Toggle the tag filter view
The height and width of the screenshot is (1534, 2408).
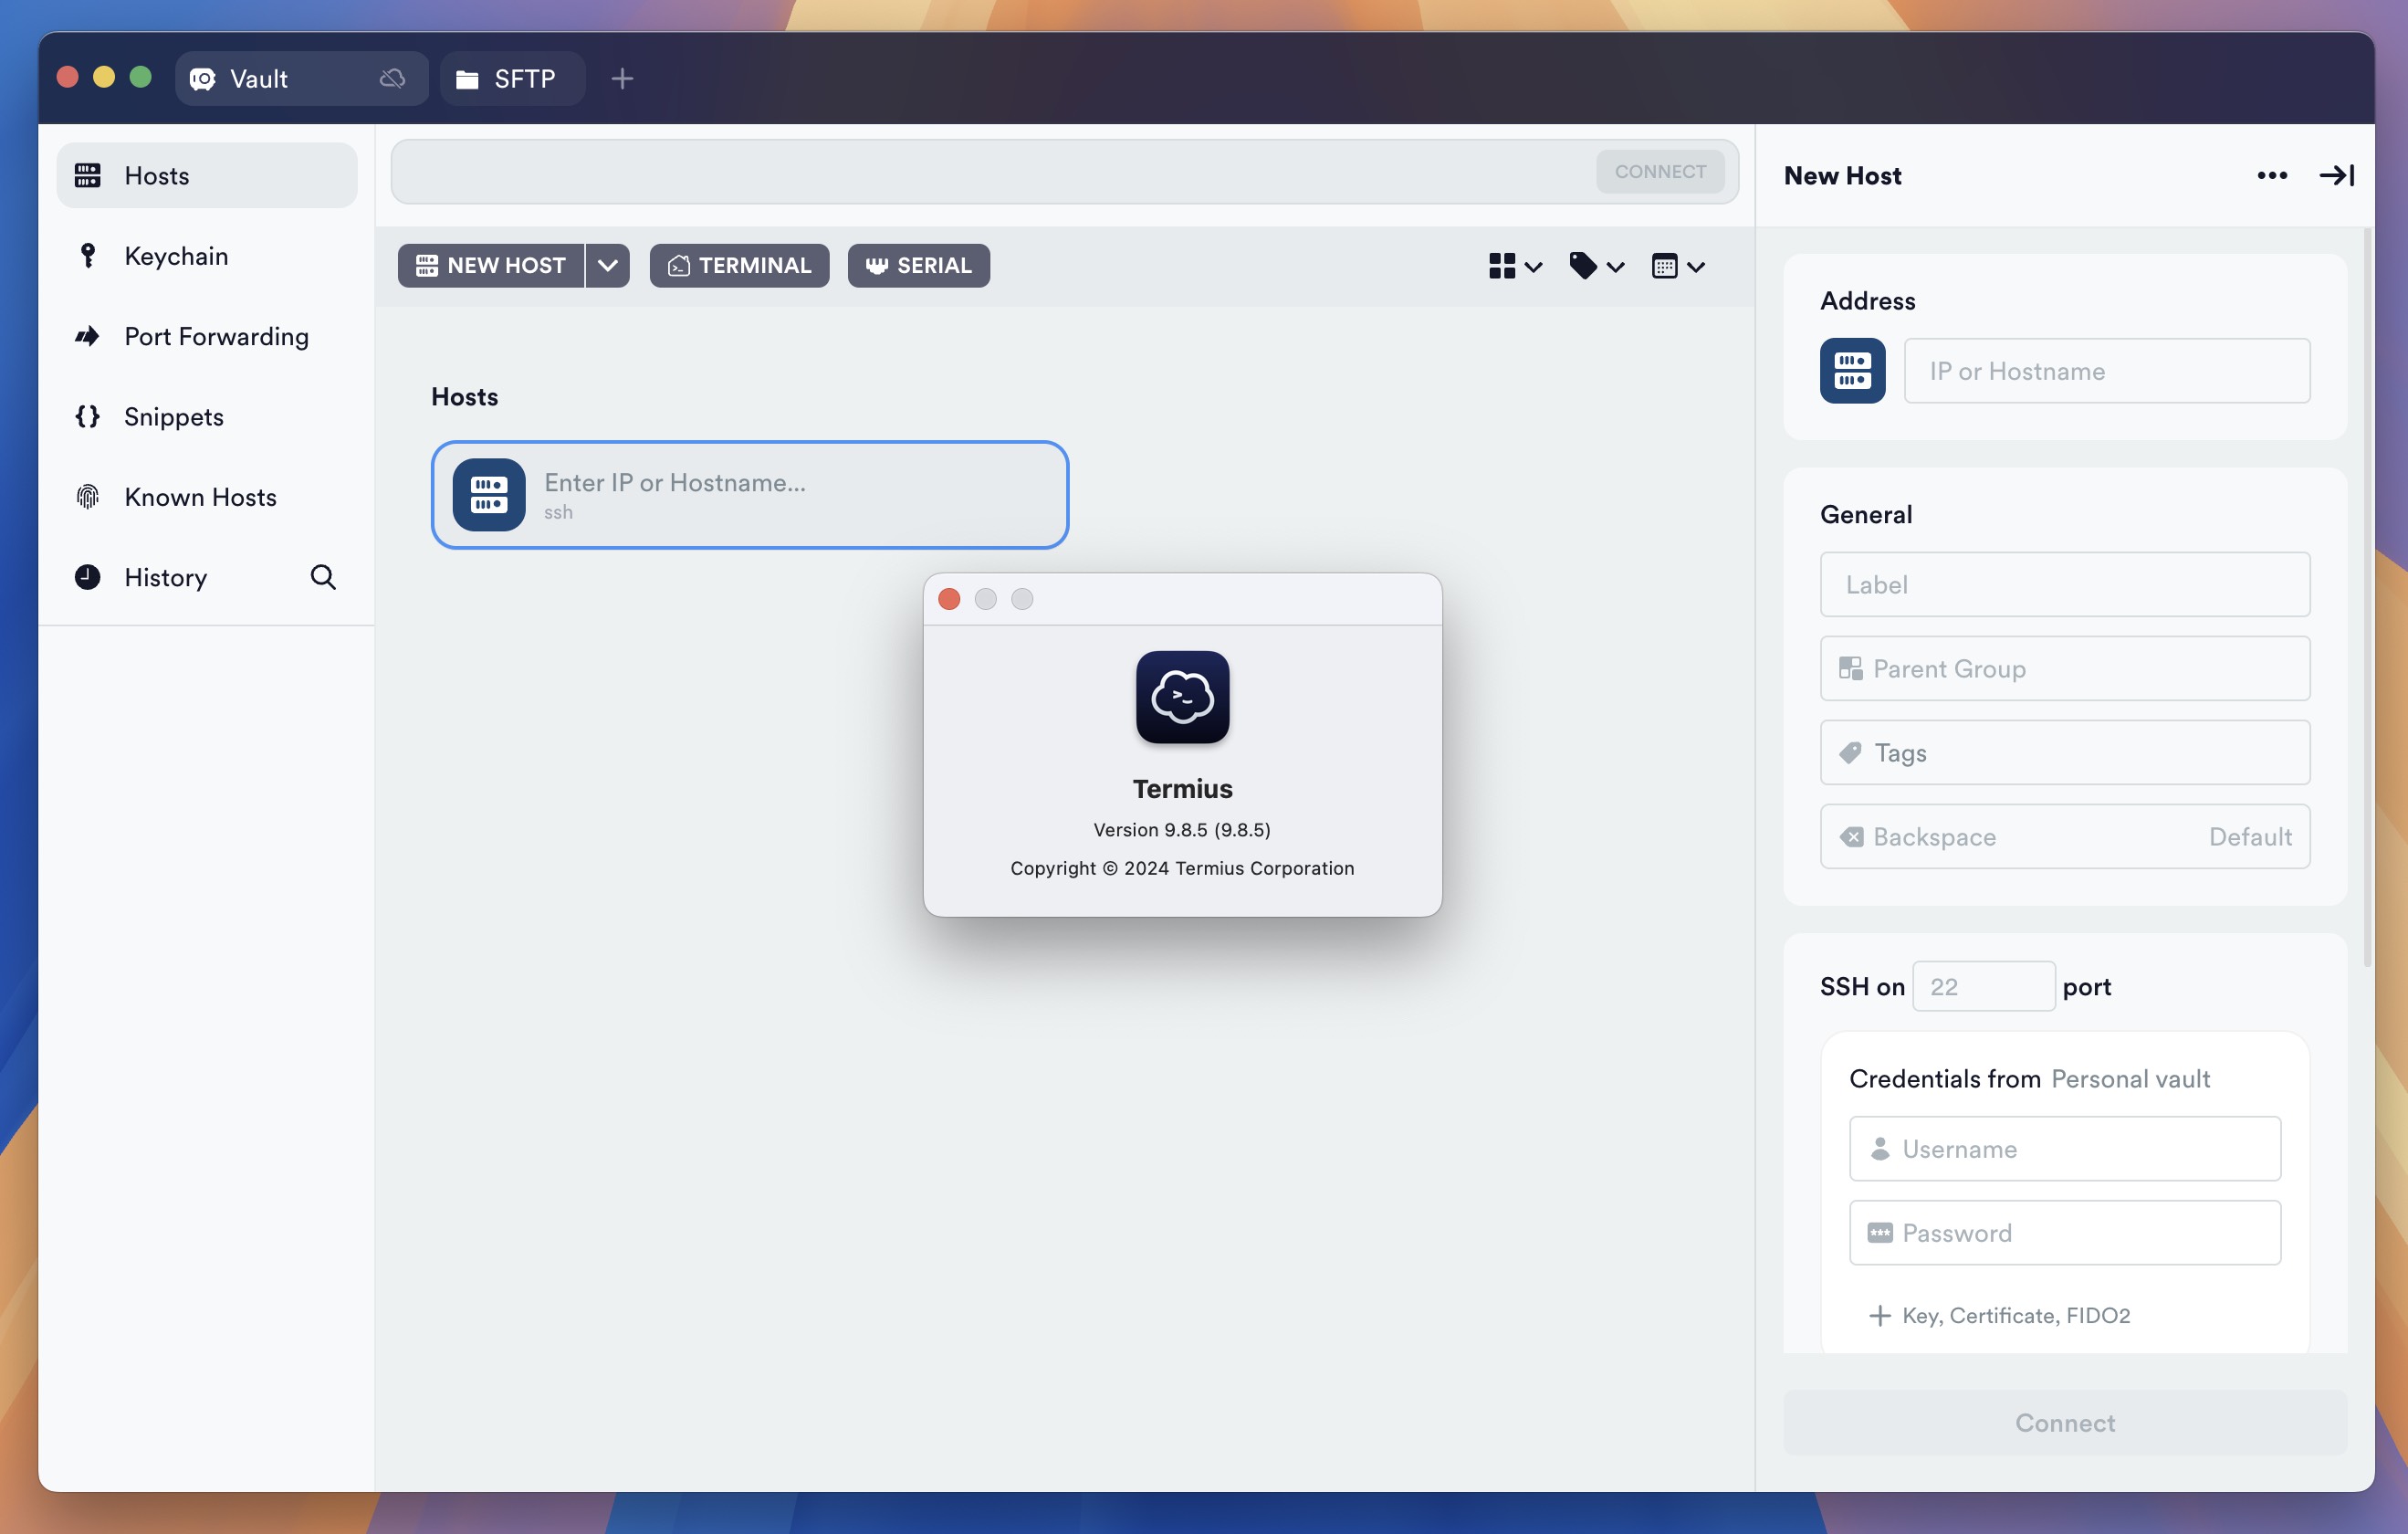tap(1592, 265)
